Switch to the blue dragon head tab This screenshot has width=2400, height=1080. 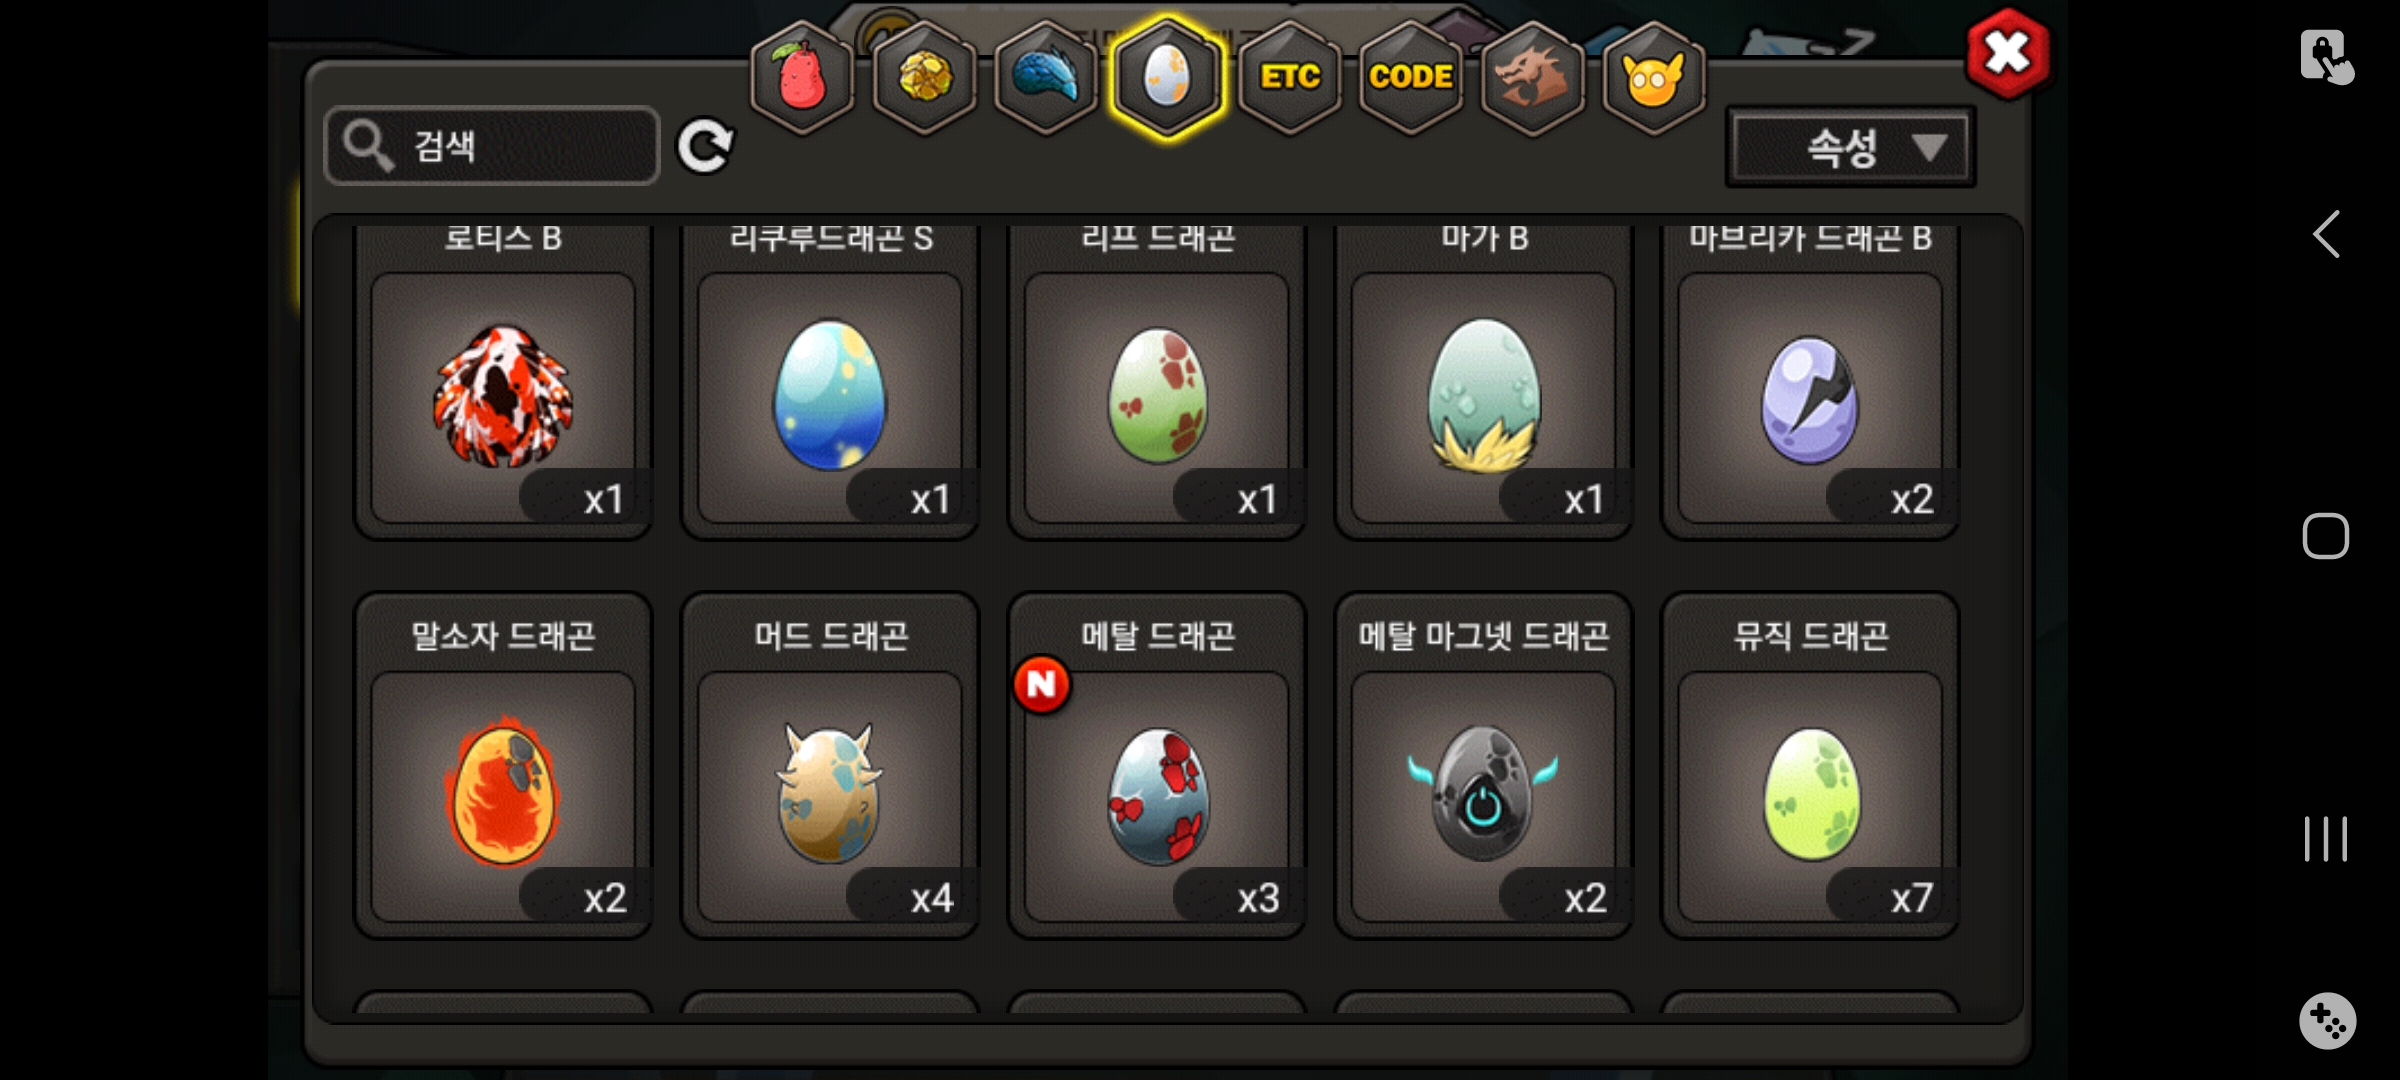[1046, 78]
